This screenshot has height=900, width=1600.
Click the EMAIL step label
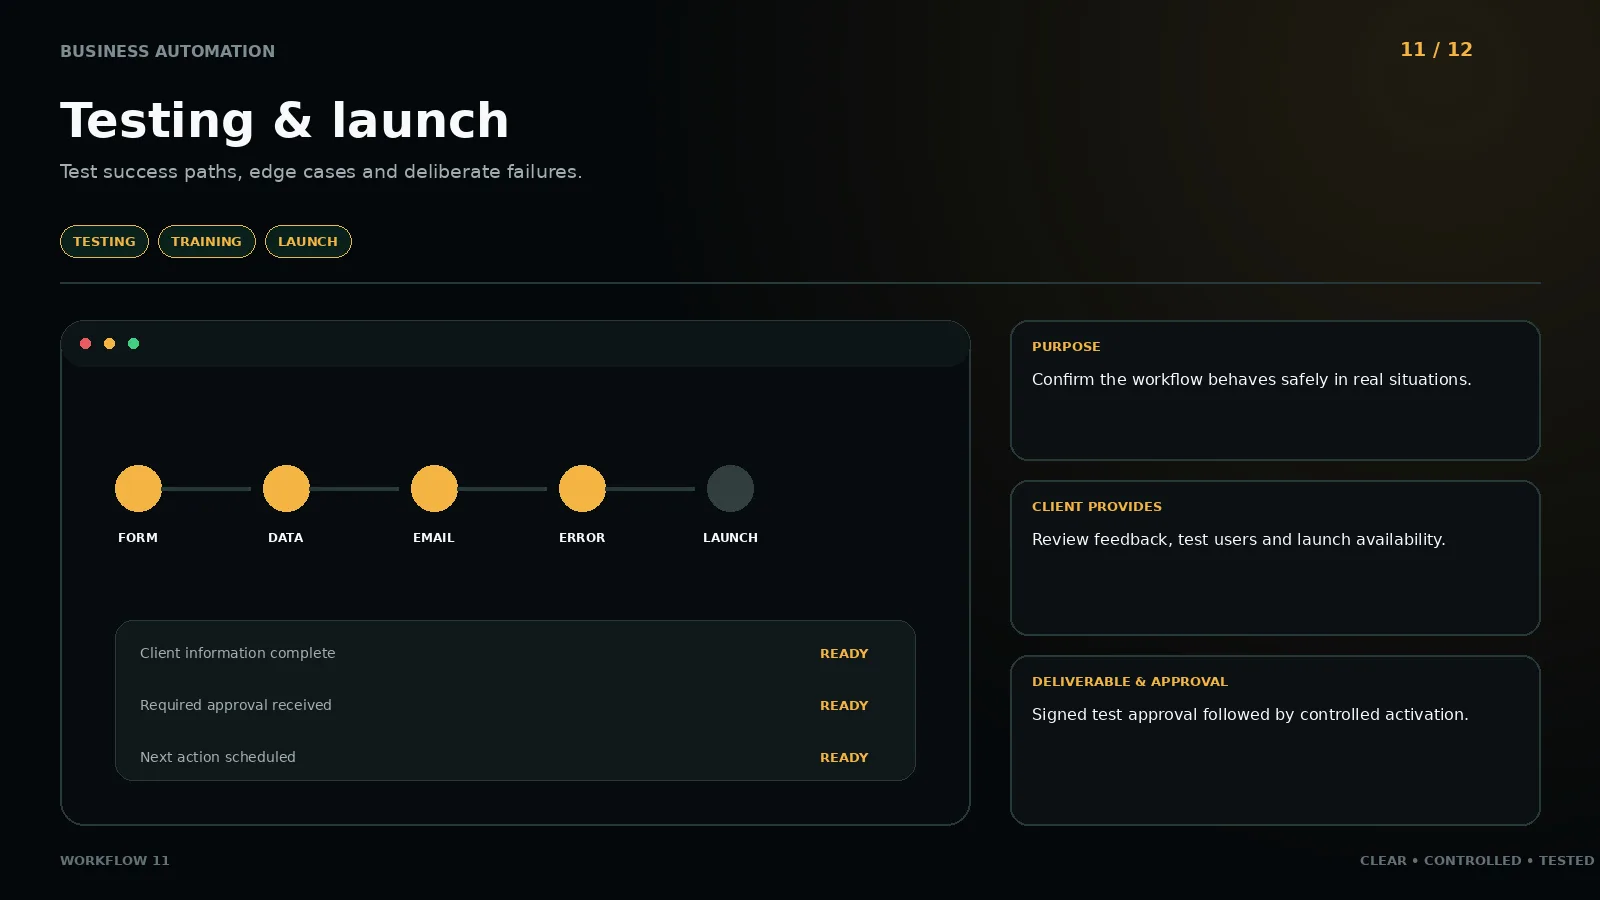[x=434, y=538]
